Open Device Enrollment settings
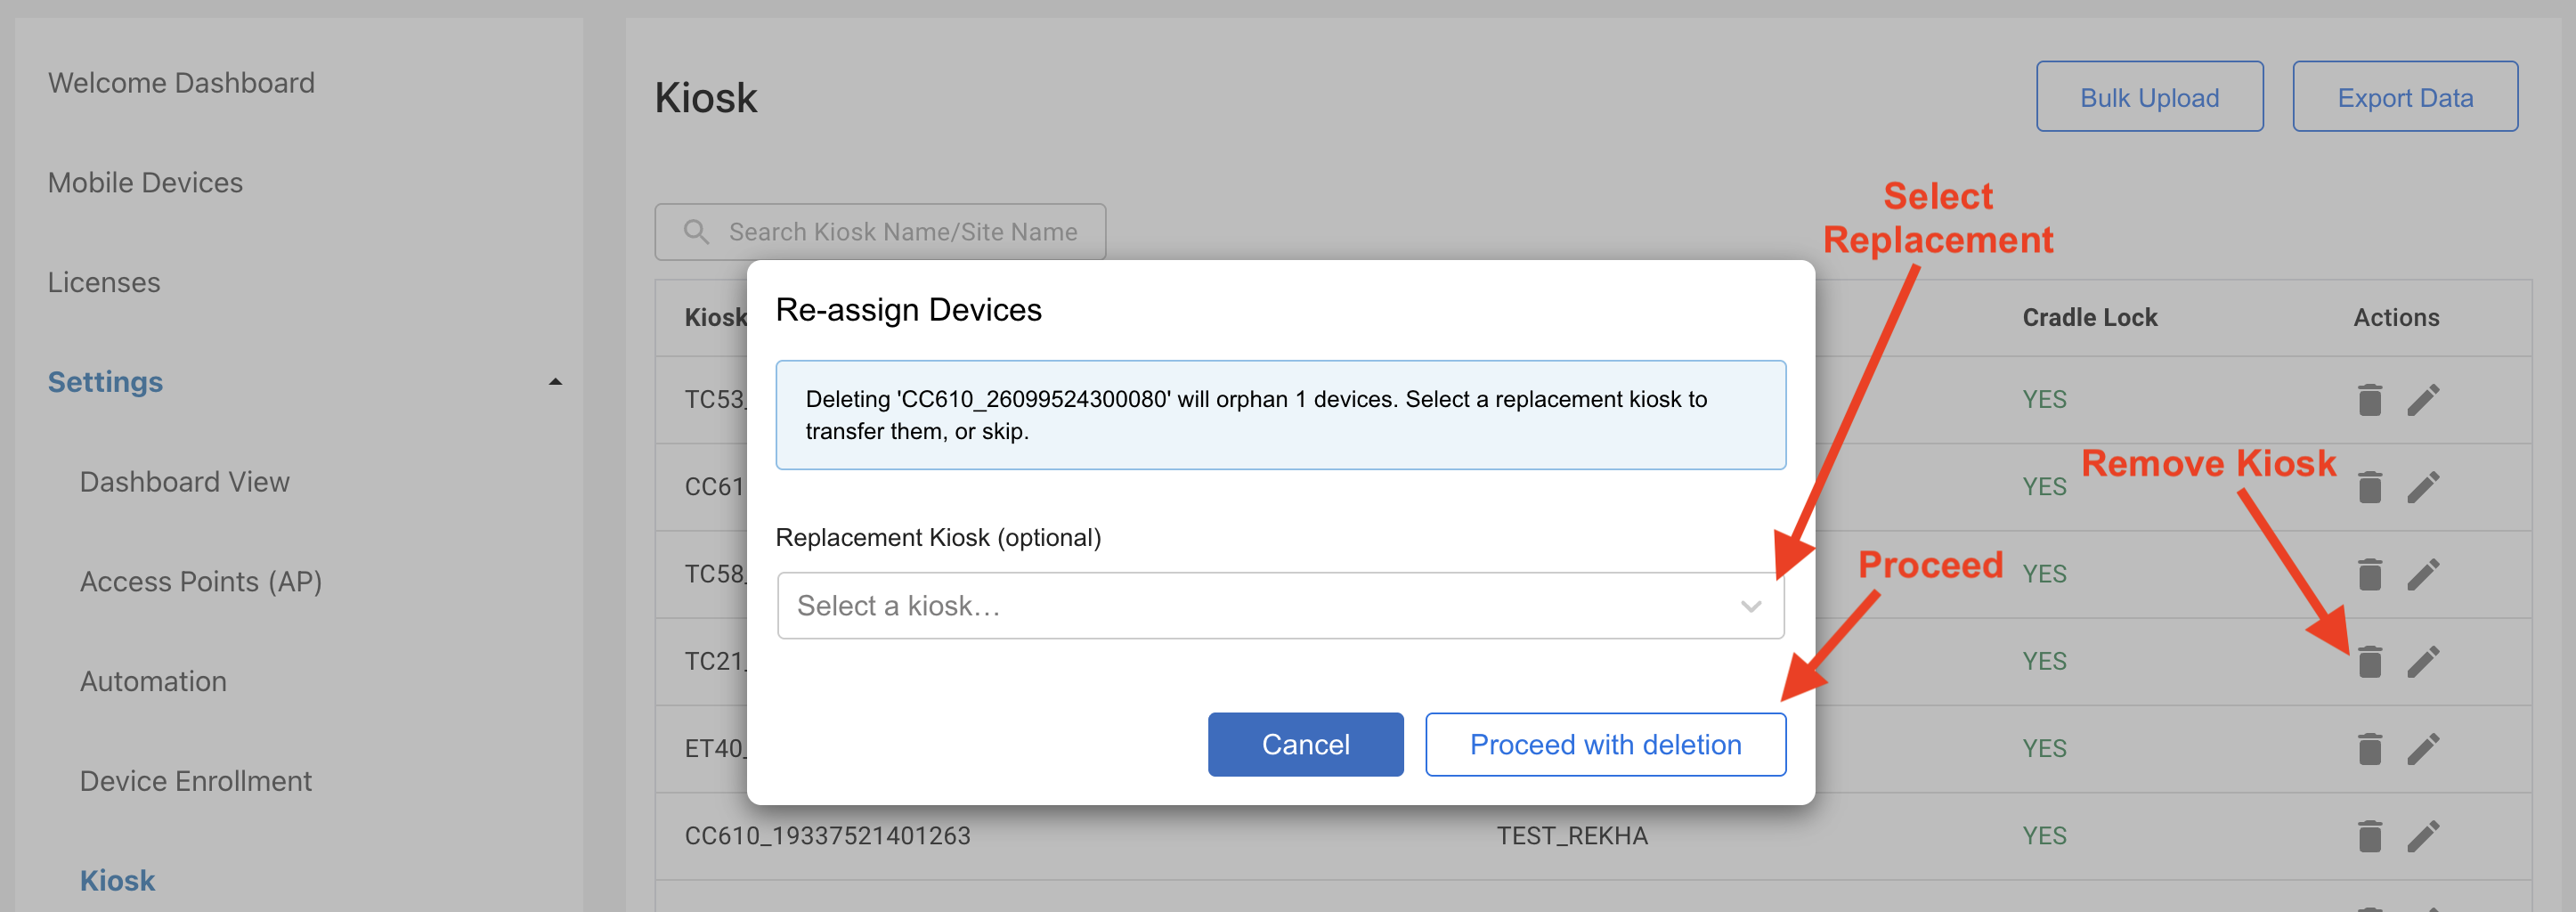This screenshot has height=912, width=2576. [x=196, y=781]
